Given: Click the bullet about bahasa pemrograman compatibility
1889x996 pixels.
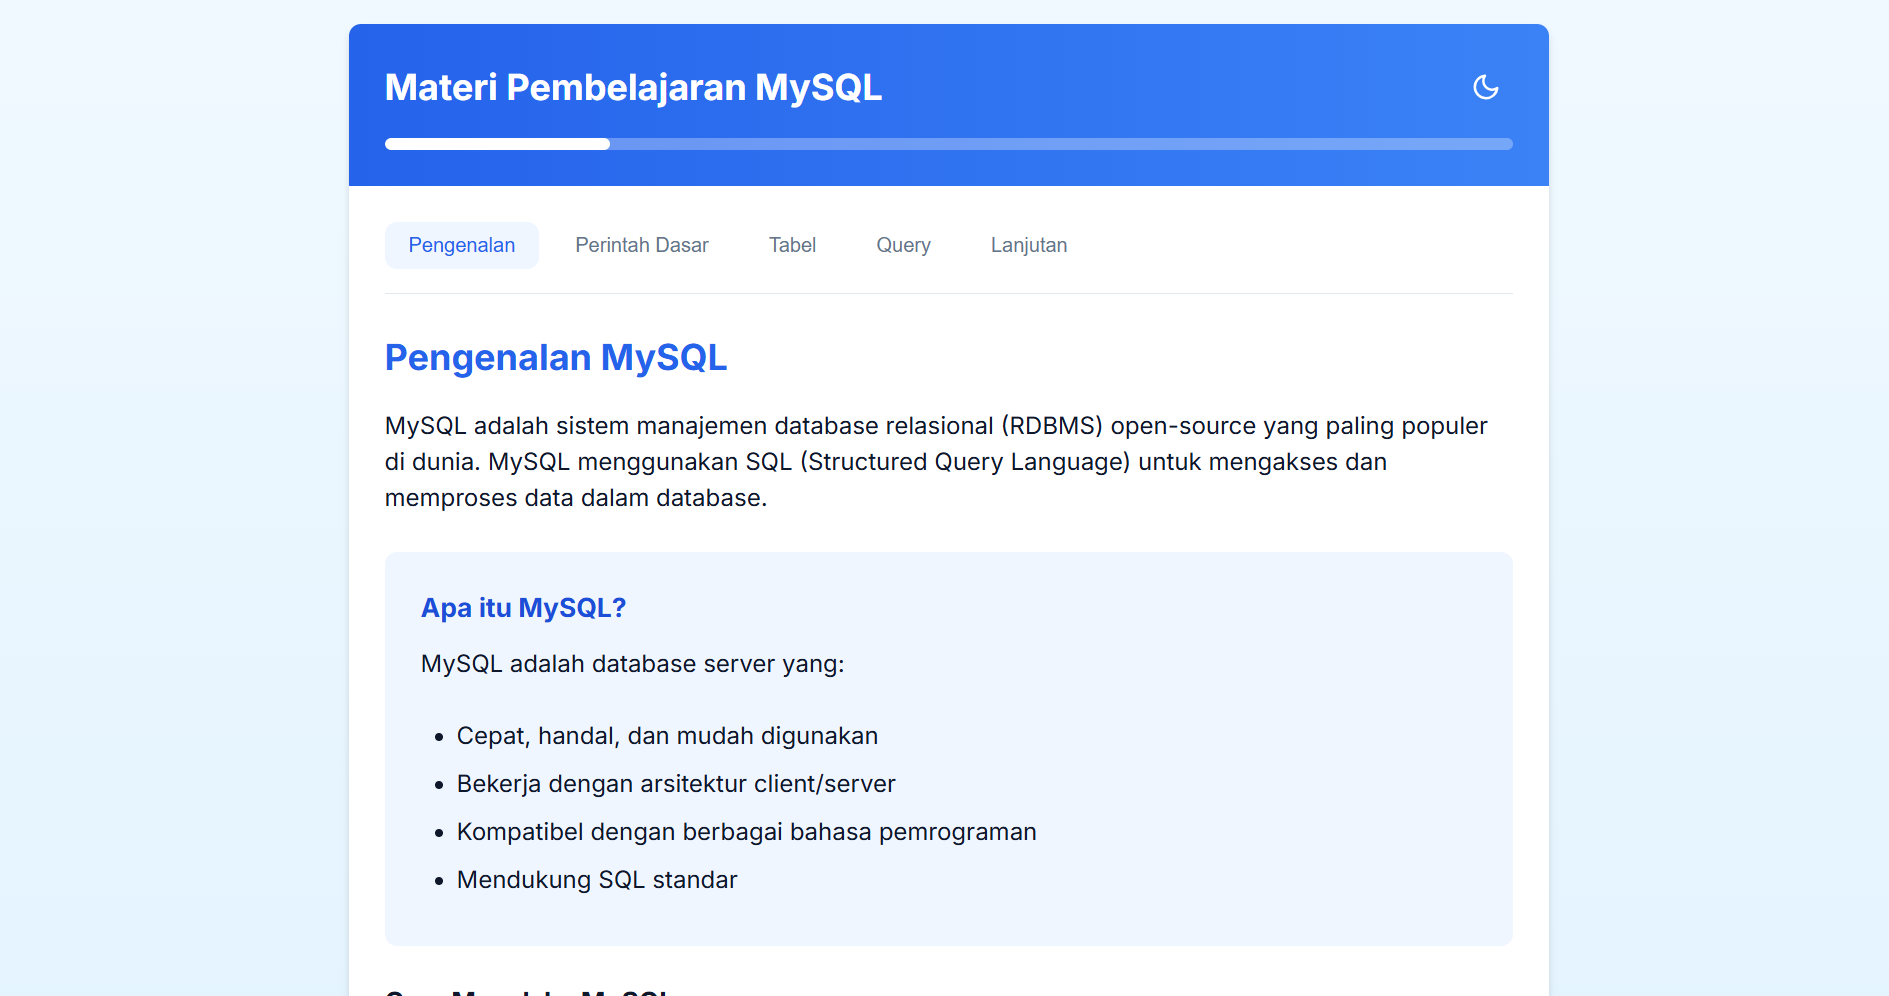Looking at the screenshot, I should [x=746, y=831].
